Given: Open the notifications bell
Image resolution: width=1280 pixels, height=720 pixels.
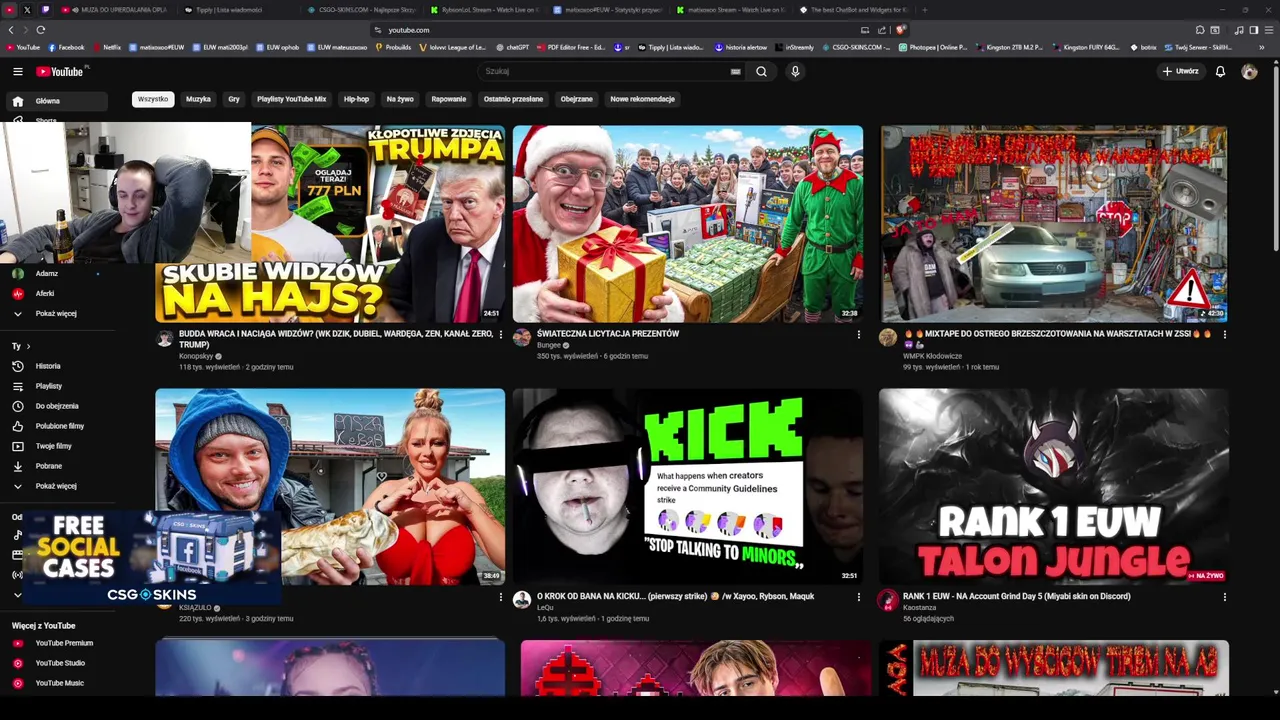Looking at the screenshot, I should click(x=1220, y=72).
